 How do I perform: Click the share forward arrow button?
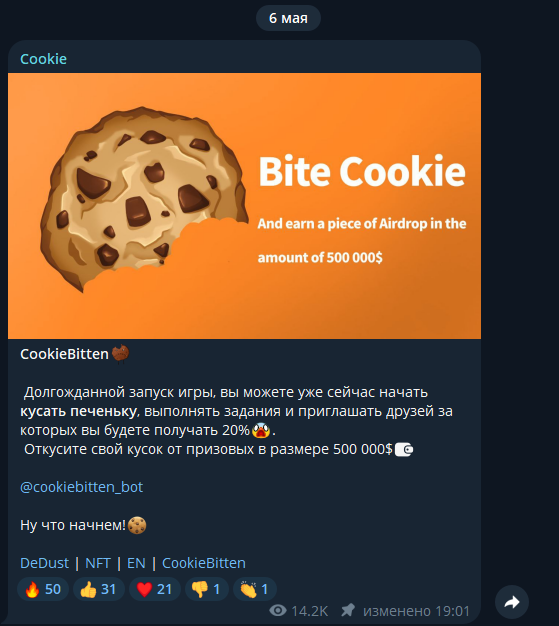click(x=512, y=602)
